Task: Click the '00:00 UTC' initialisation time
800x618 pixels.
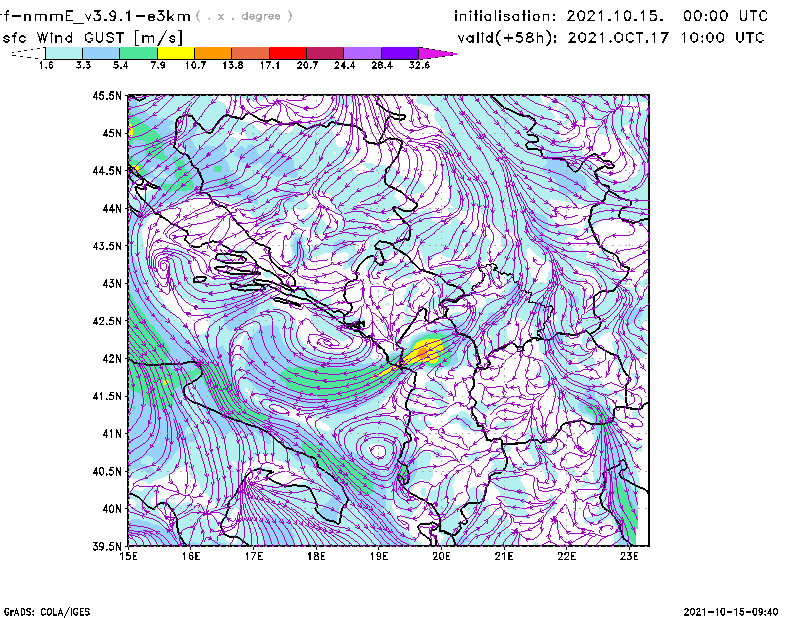Action: (x=726, y=16)
